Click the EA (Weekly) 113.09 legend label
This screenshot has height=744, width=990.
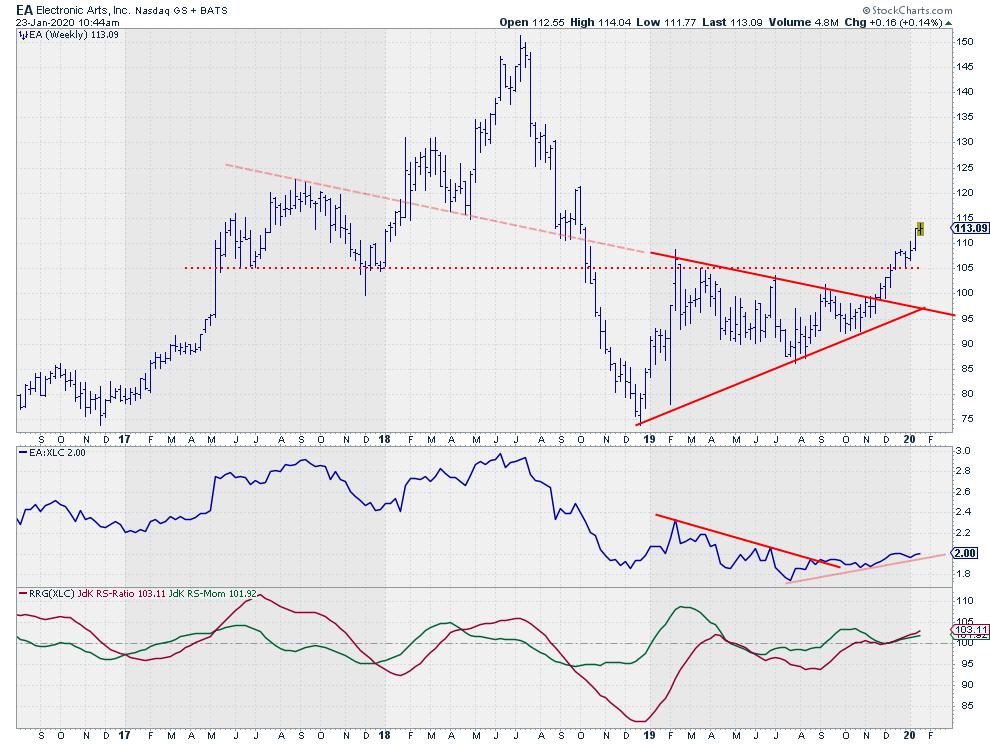pyautogui.click(x=74, y=35)
